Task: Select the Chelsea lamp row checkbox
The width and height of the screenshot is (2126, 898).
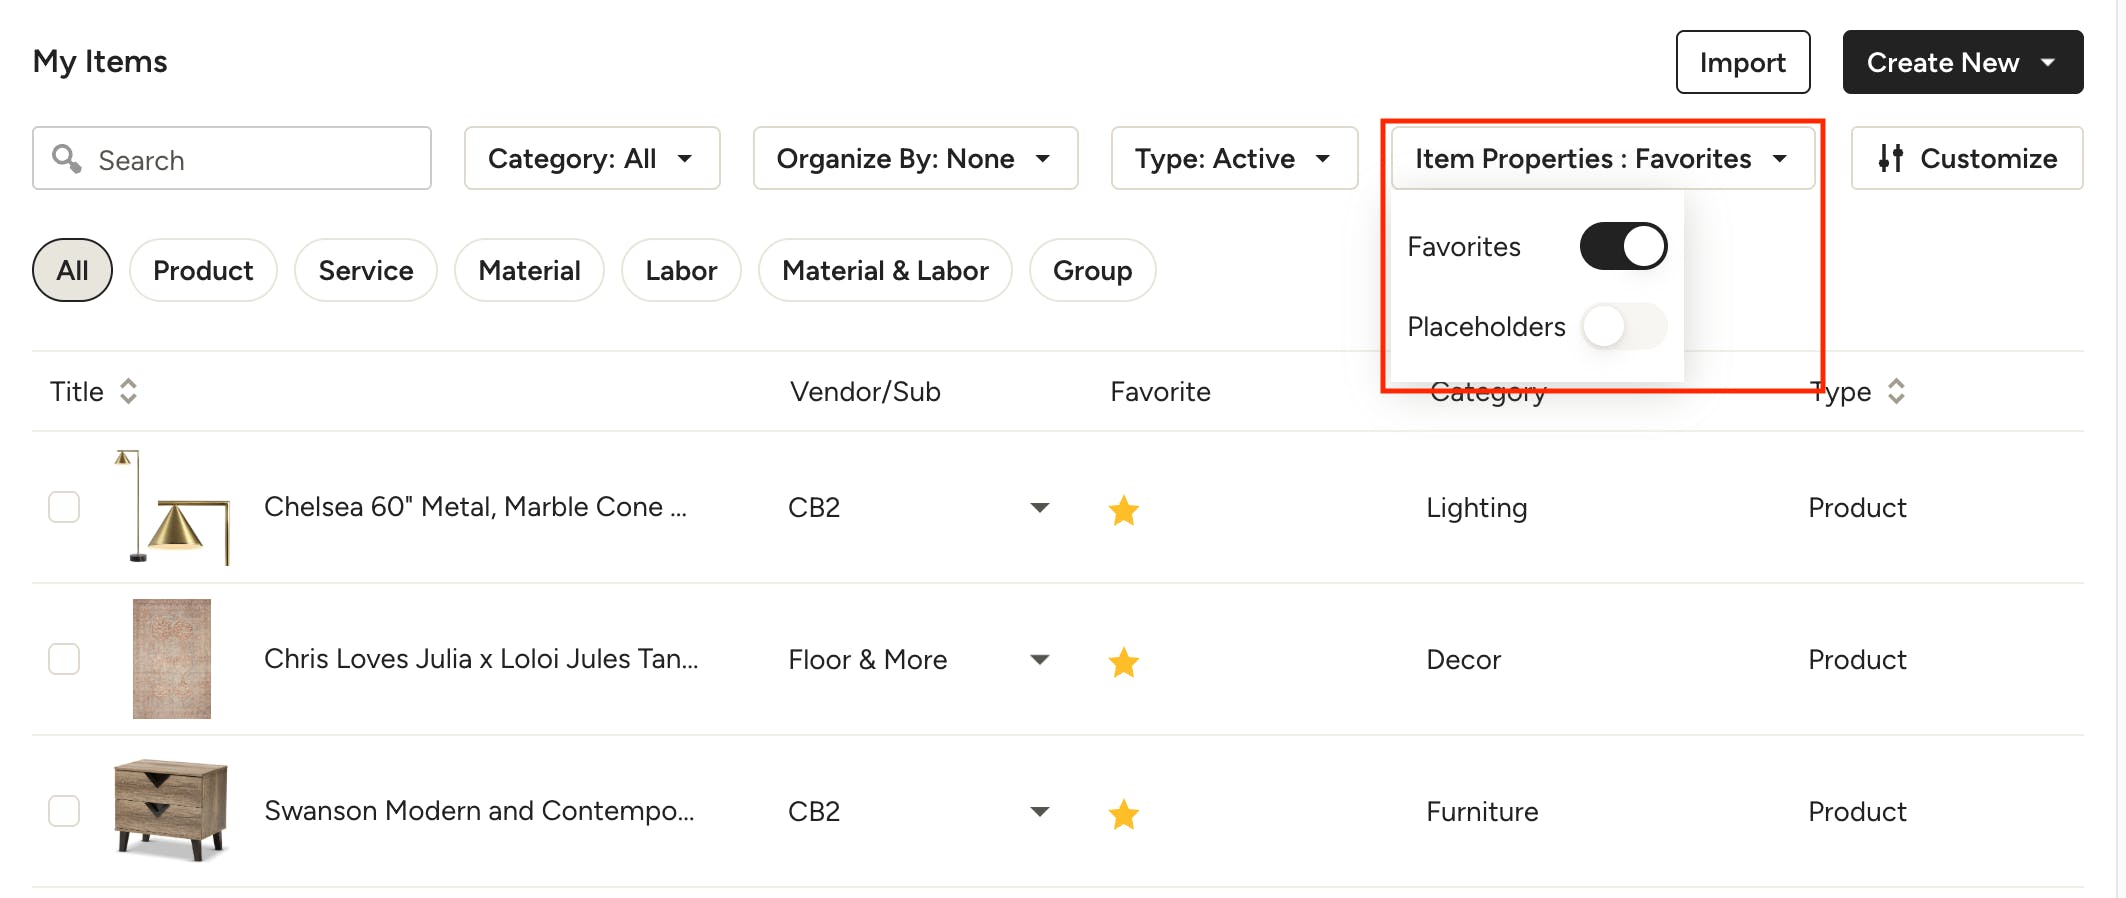Action: pyautogui.click(x=64, y=507)
